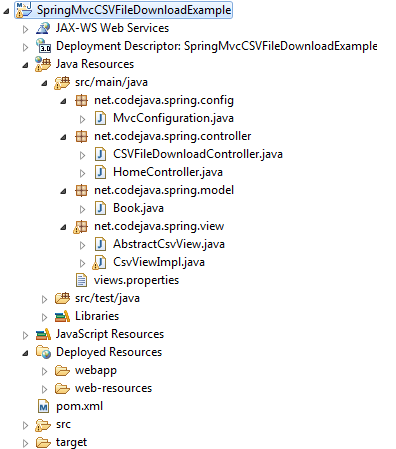This screenshot has width=396, height=449.
Task: Collapse the net.codejava.spring.view package
Action: [63, 227]
